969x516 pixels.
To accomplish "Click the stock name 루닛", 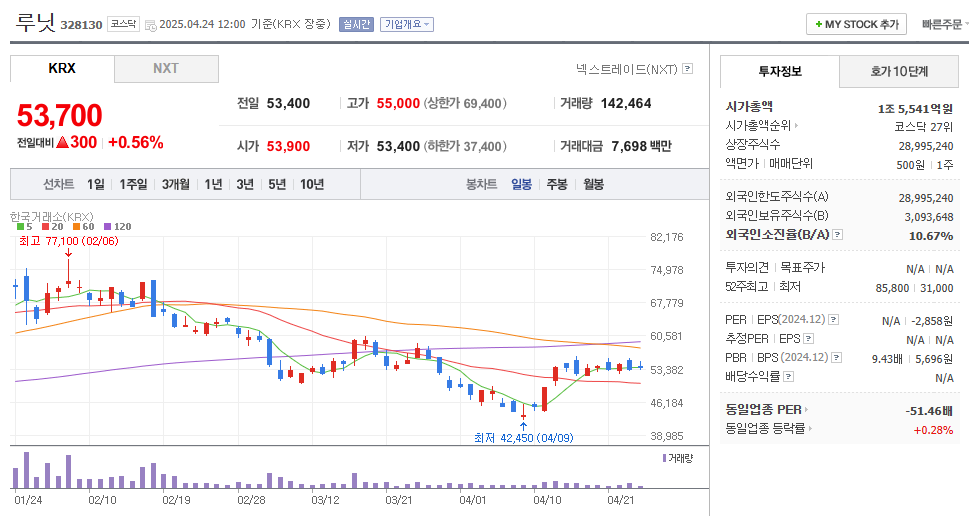I will pos(35,22).
